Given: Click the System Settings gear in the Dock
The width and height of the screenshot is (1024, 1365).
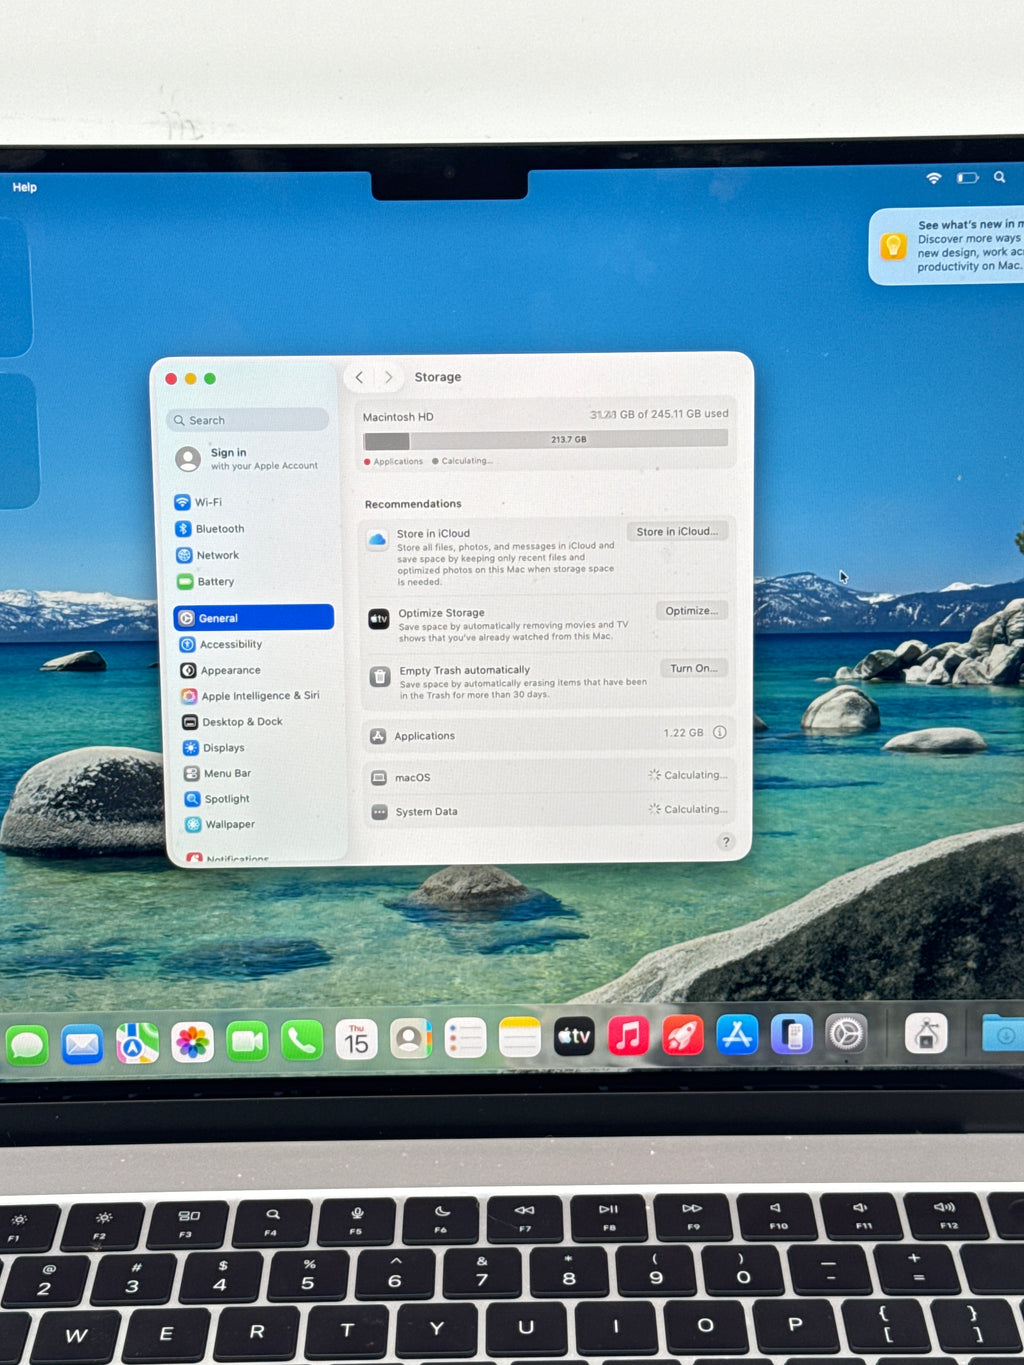Looking at the screenshot, I should [846, 1034].
